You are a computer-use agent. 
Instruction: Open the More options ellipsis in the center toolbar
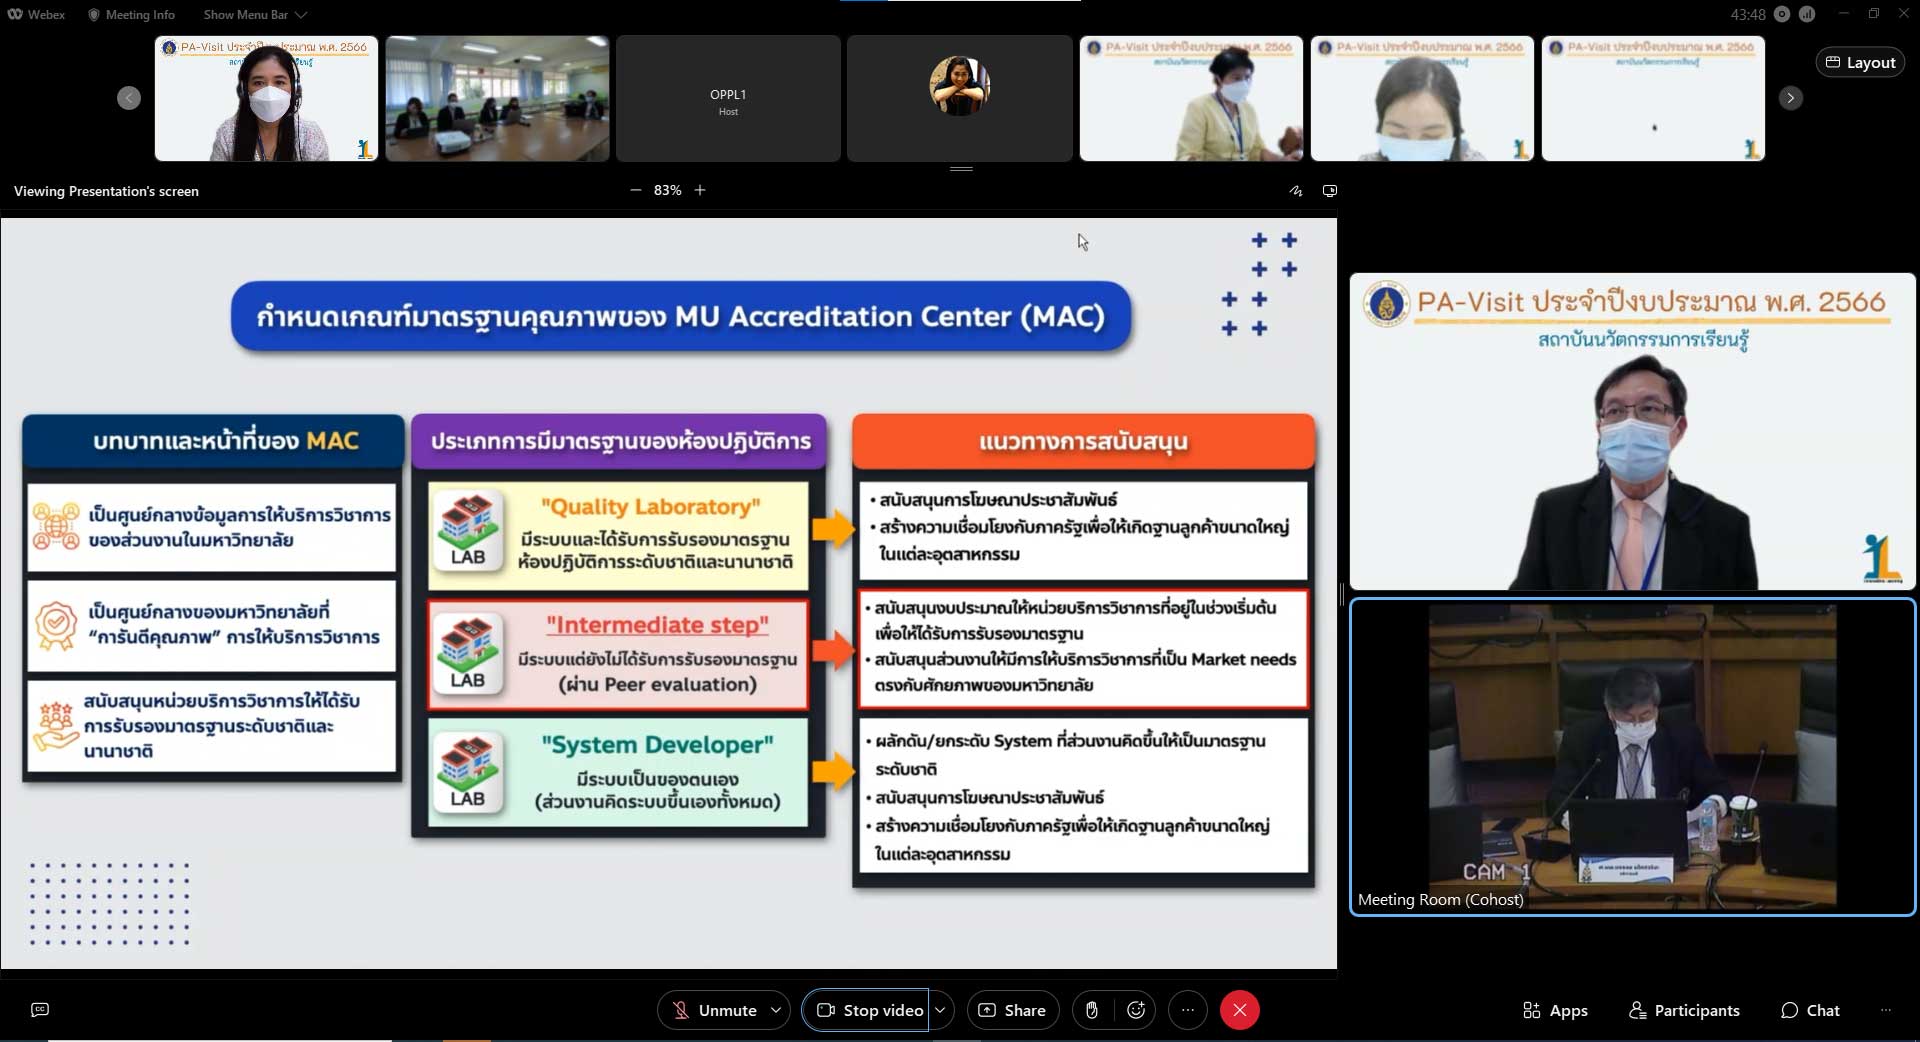tap(1187, 1010)
